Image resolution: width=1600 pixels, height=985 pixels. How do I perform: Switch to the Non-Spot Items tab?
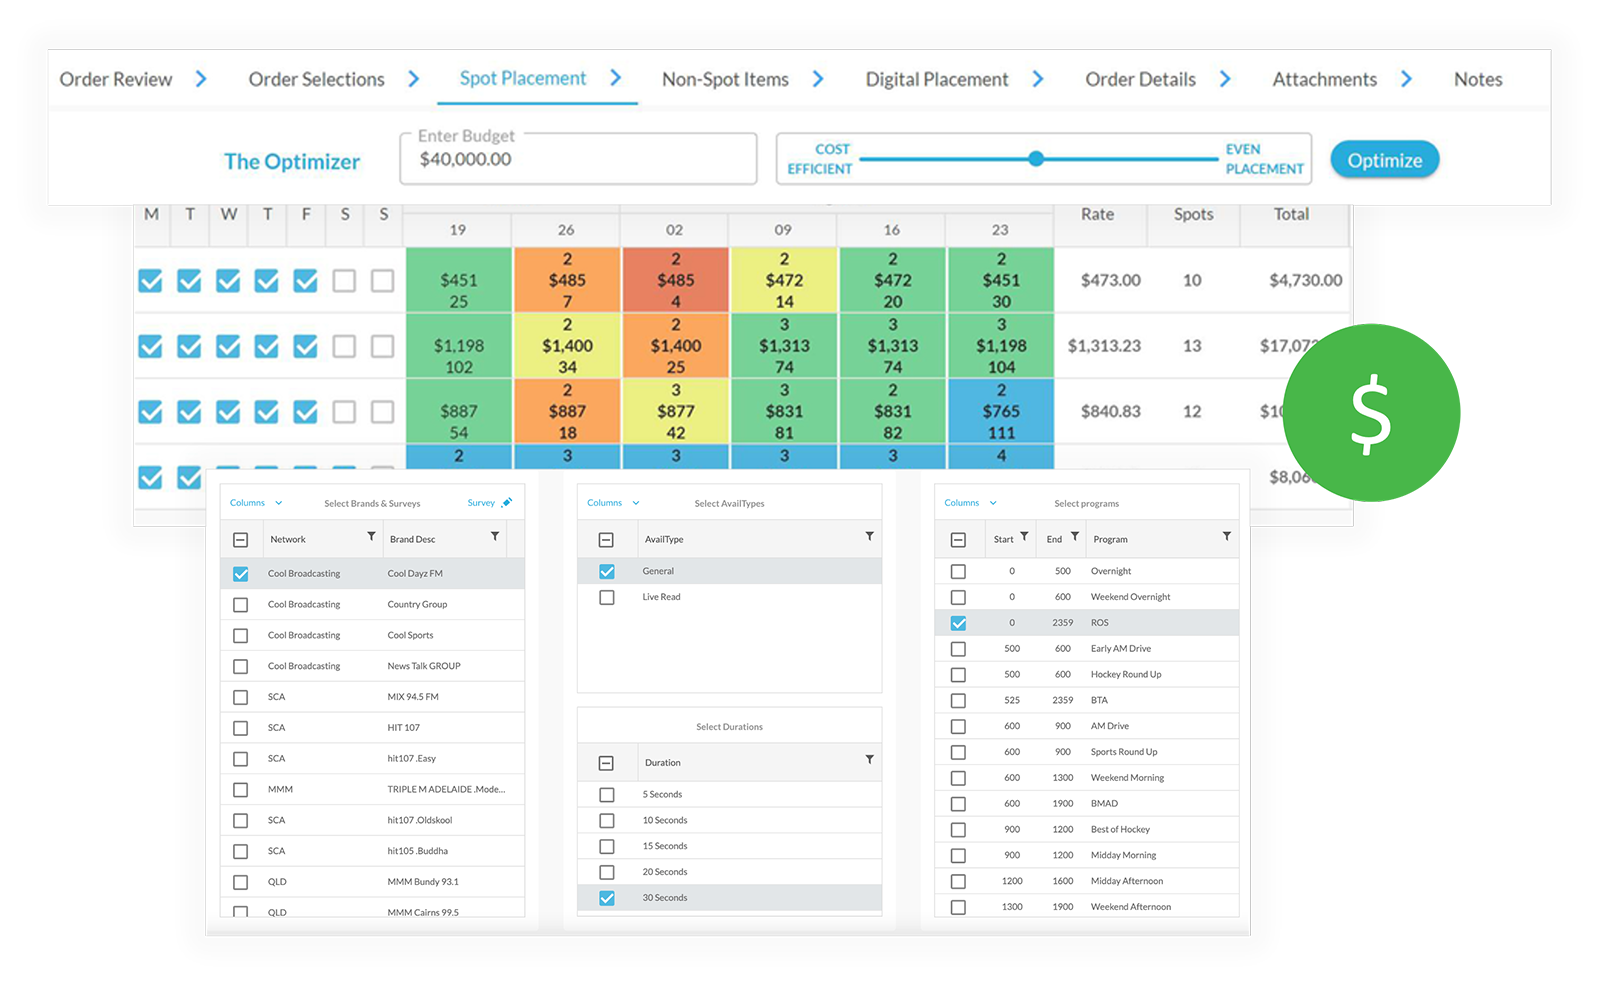tap(725, 79)
